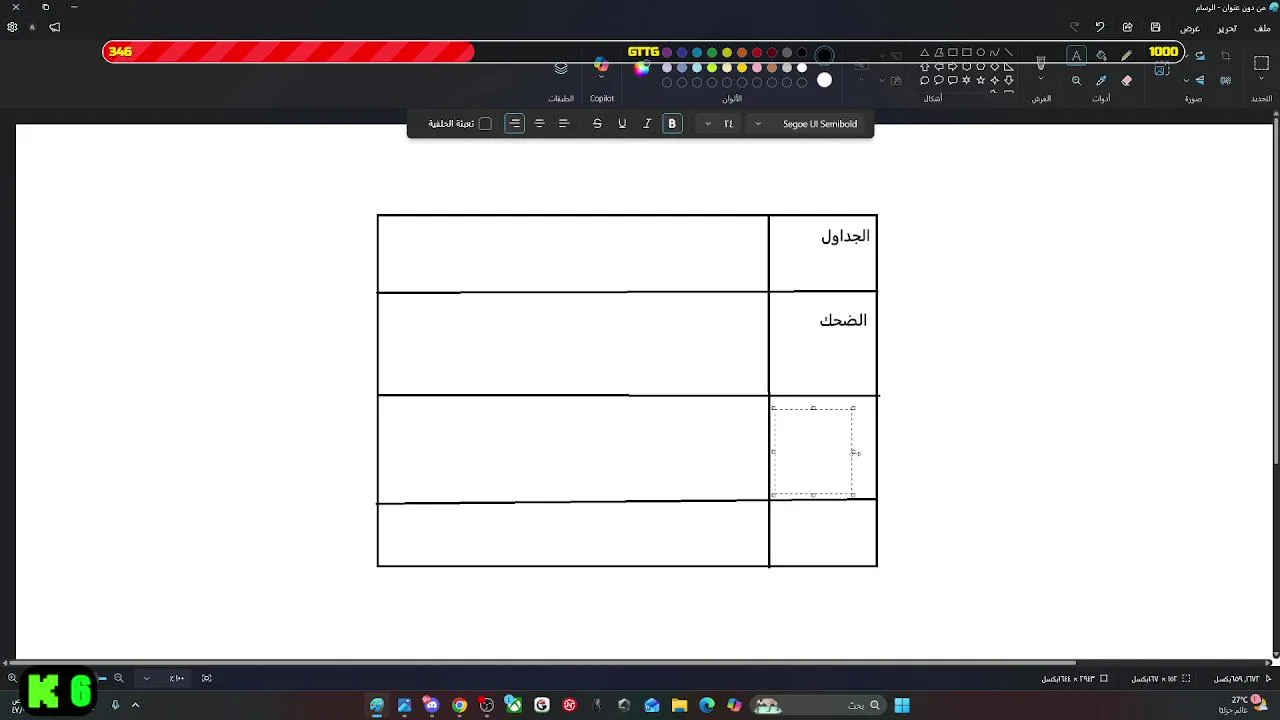Open the Edit menu (تحرير)
The width and height of the screenshot is (1280, 720).
(x=1227, y=27)
